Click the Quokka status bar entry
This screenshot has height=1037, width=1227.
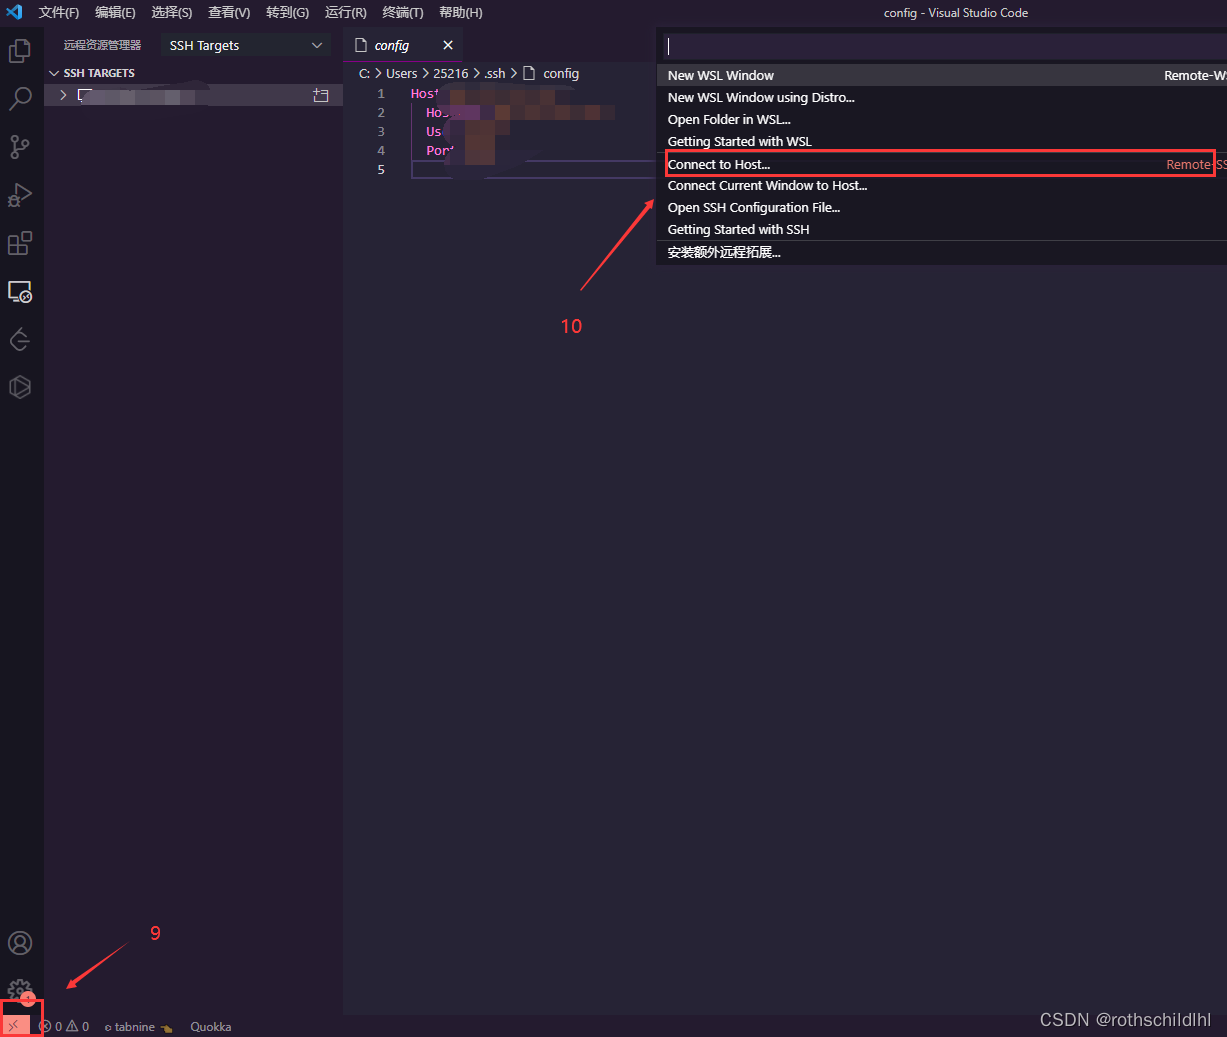click(x=211, y=1026)
